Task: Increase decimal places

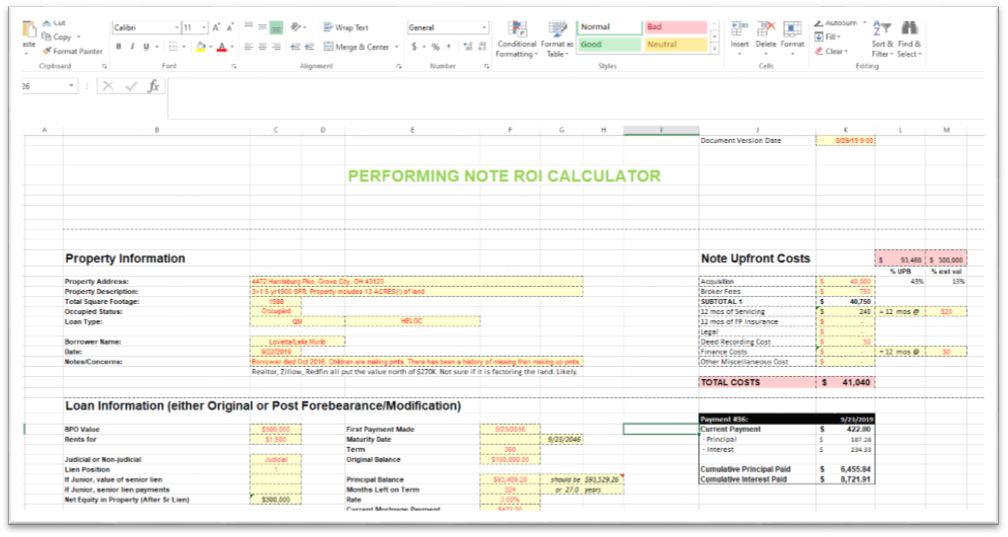Action: (x=467, y=46)
